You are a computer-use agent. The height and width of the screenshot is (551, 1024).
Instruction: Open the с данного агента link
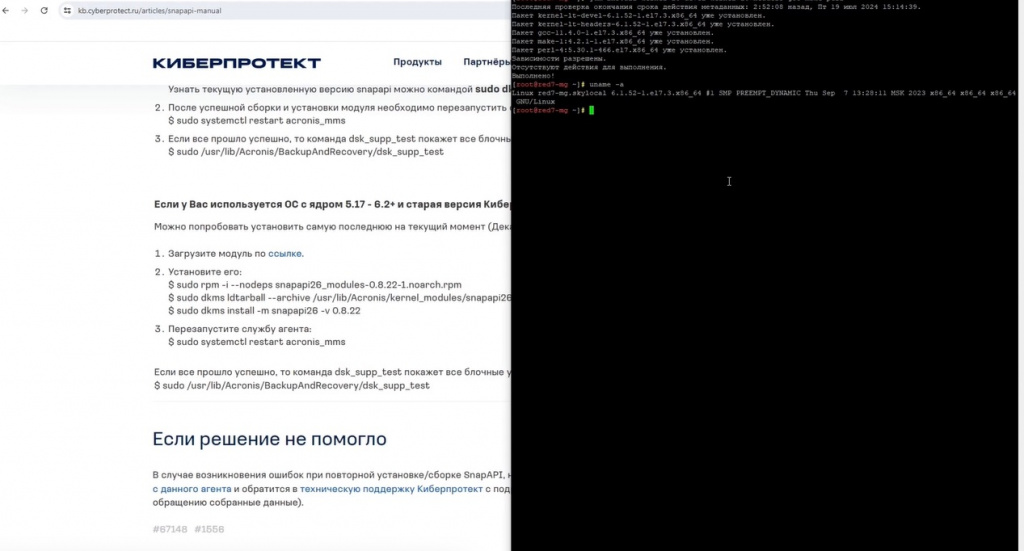click(x=192, y=488)
